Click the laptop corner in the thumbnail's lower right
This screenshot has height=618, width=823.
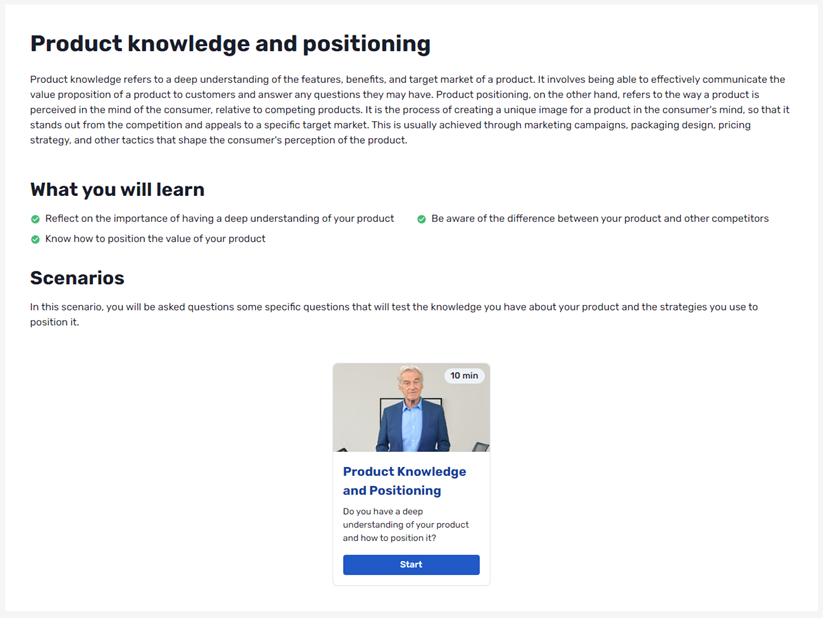pyautogui.click(x=480, y=447)
